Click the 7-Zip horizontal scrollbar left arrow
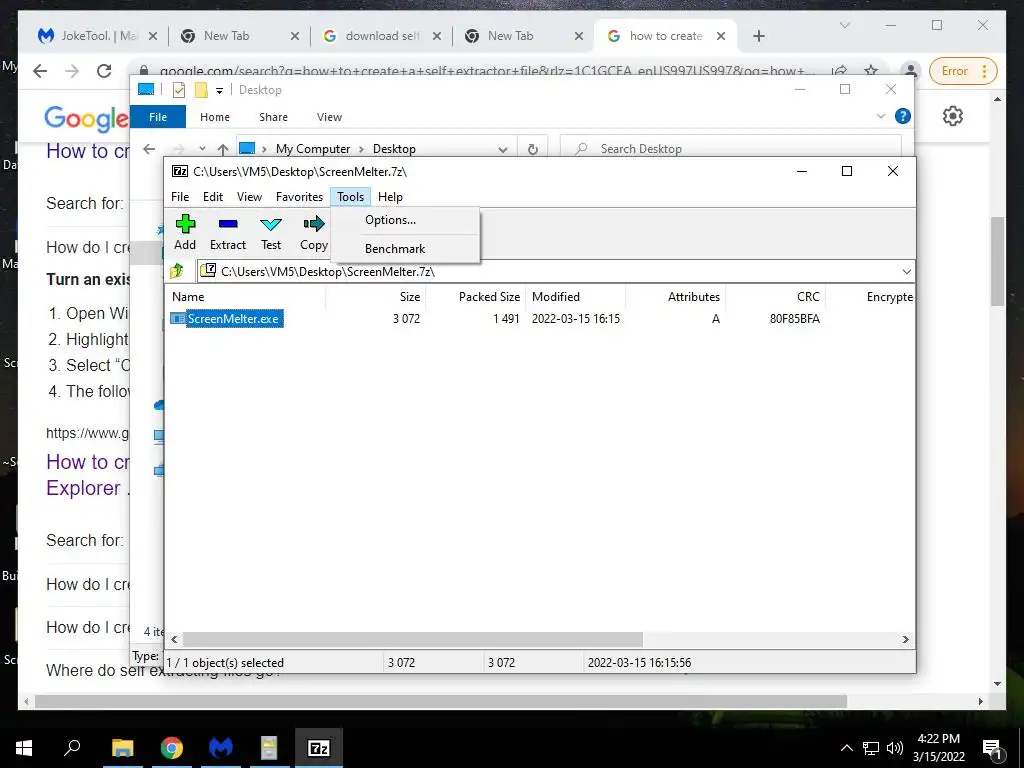The width and height of the screenshot is (1024, 768). pos(174,639)
